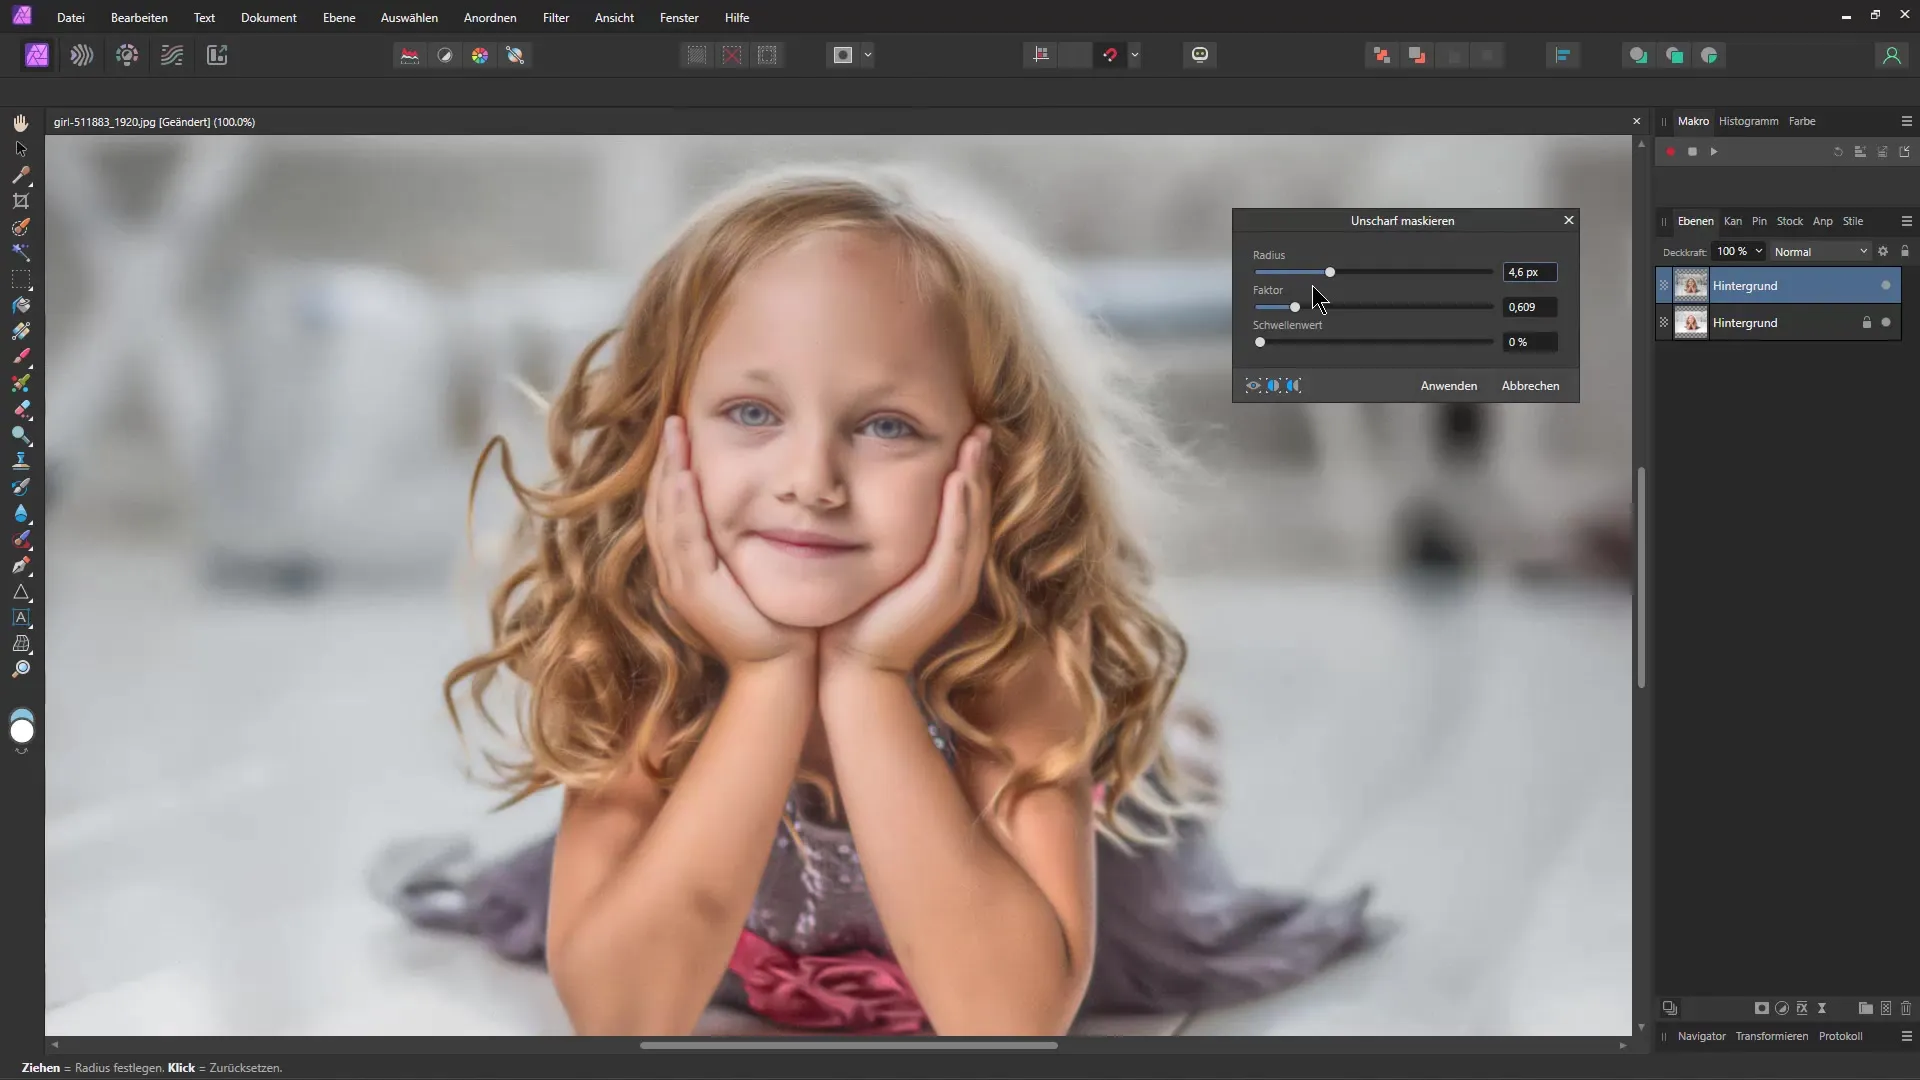Select the rectangular marquee tool
This screenshot has height=1080, width=1920.
coord(21,279)
